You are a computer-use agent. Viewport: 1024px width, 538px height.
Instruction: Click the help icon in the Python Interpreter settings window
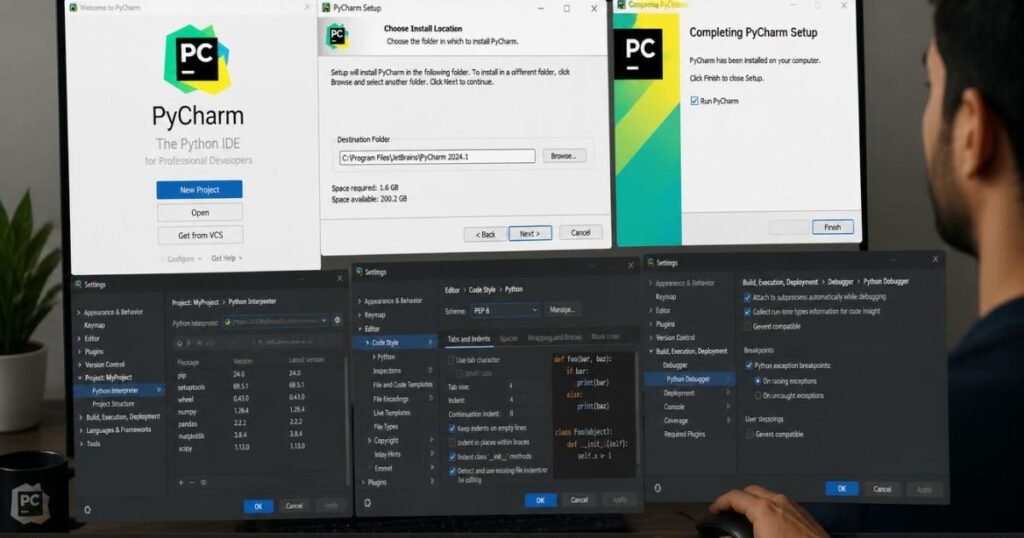click(88, 509)
